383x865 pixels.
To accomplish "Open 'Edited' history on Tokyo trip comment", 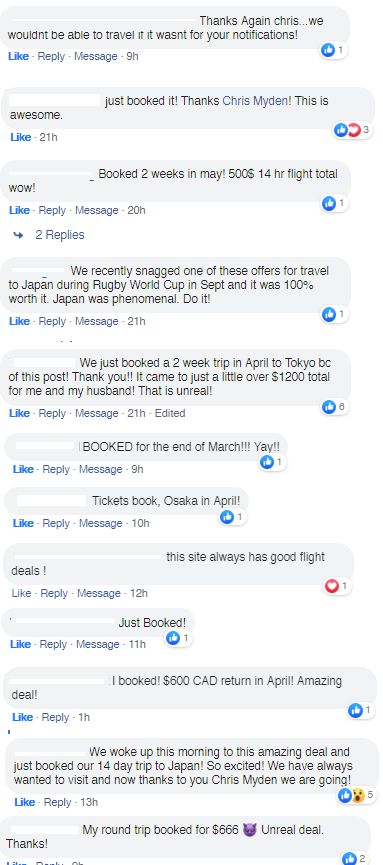I will (x=170, y=413).
